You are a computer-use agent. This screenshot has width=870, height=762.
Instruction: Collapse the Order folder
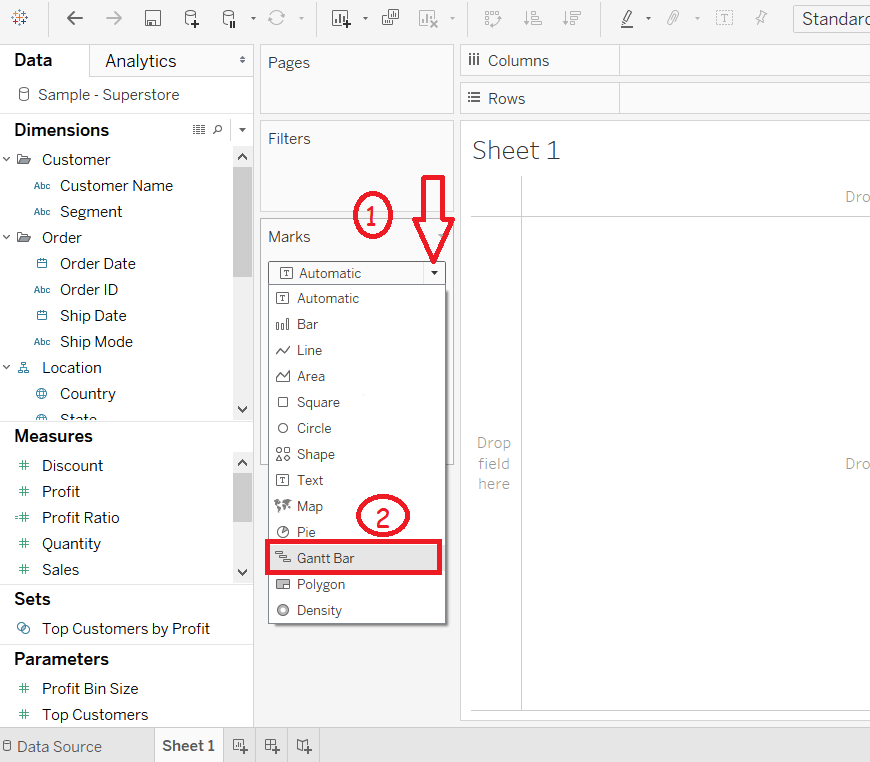pos(7,238)
